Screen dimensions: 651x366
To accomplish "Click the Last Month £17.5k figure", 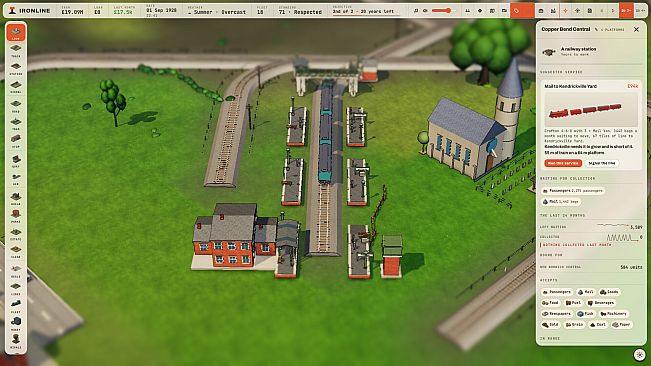I will coord(123,11).
